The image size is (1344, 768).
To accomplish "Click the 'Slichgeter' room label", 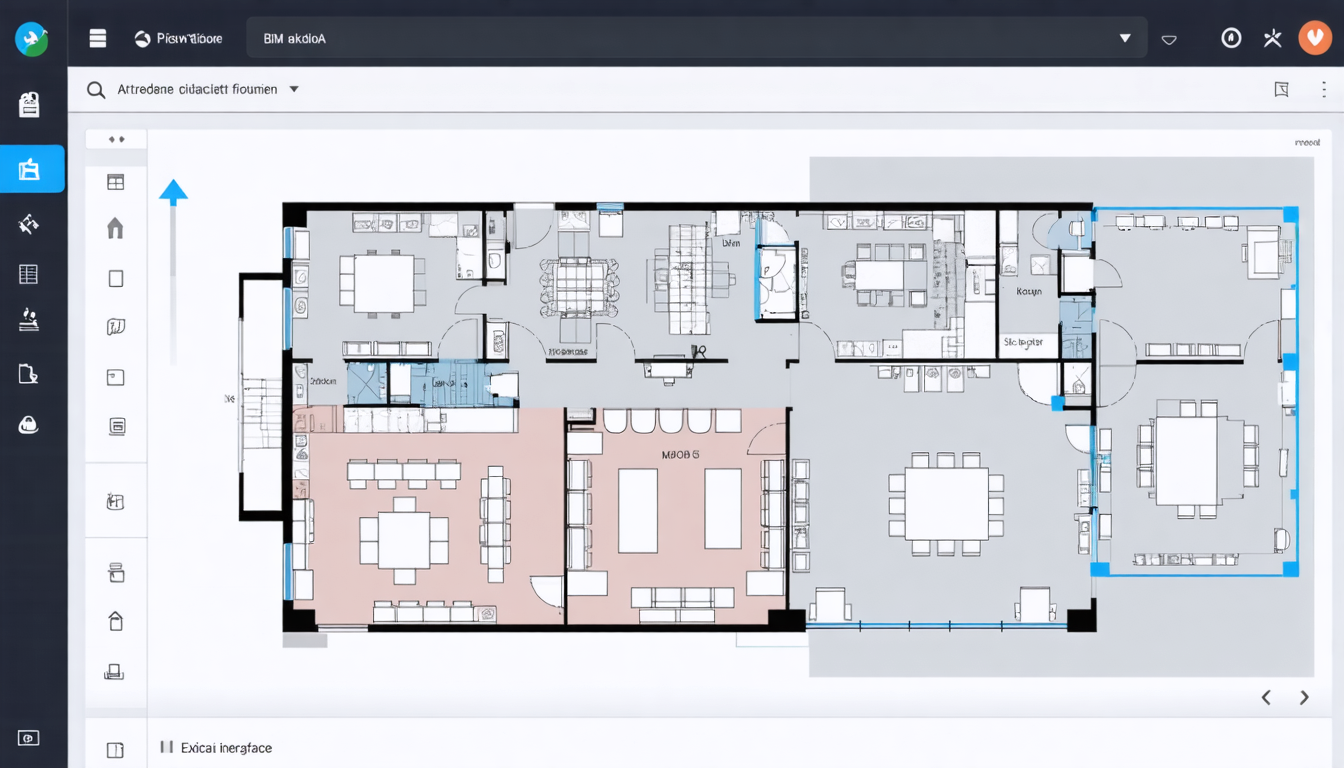I will click(1023, 342).
